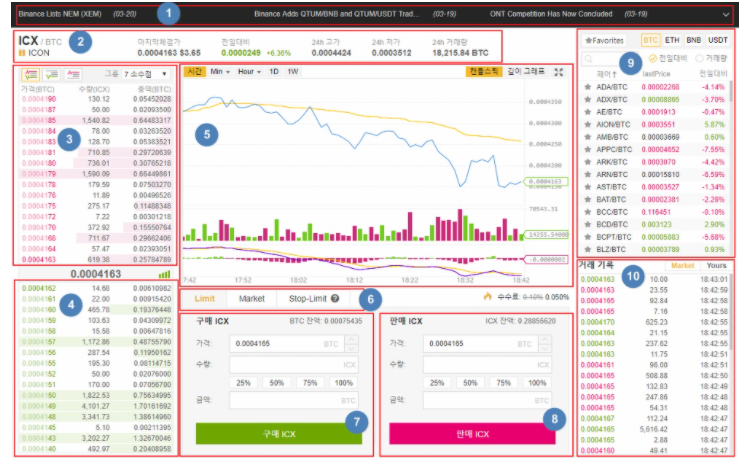The width and height of the screenshot is (739, 461).
Task: Open the decimal grouping dropdown
Action: pyautogui.click(x=146, y=74)
